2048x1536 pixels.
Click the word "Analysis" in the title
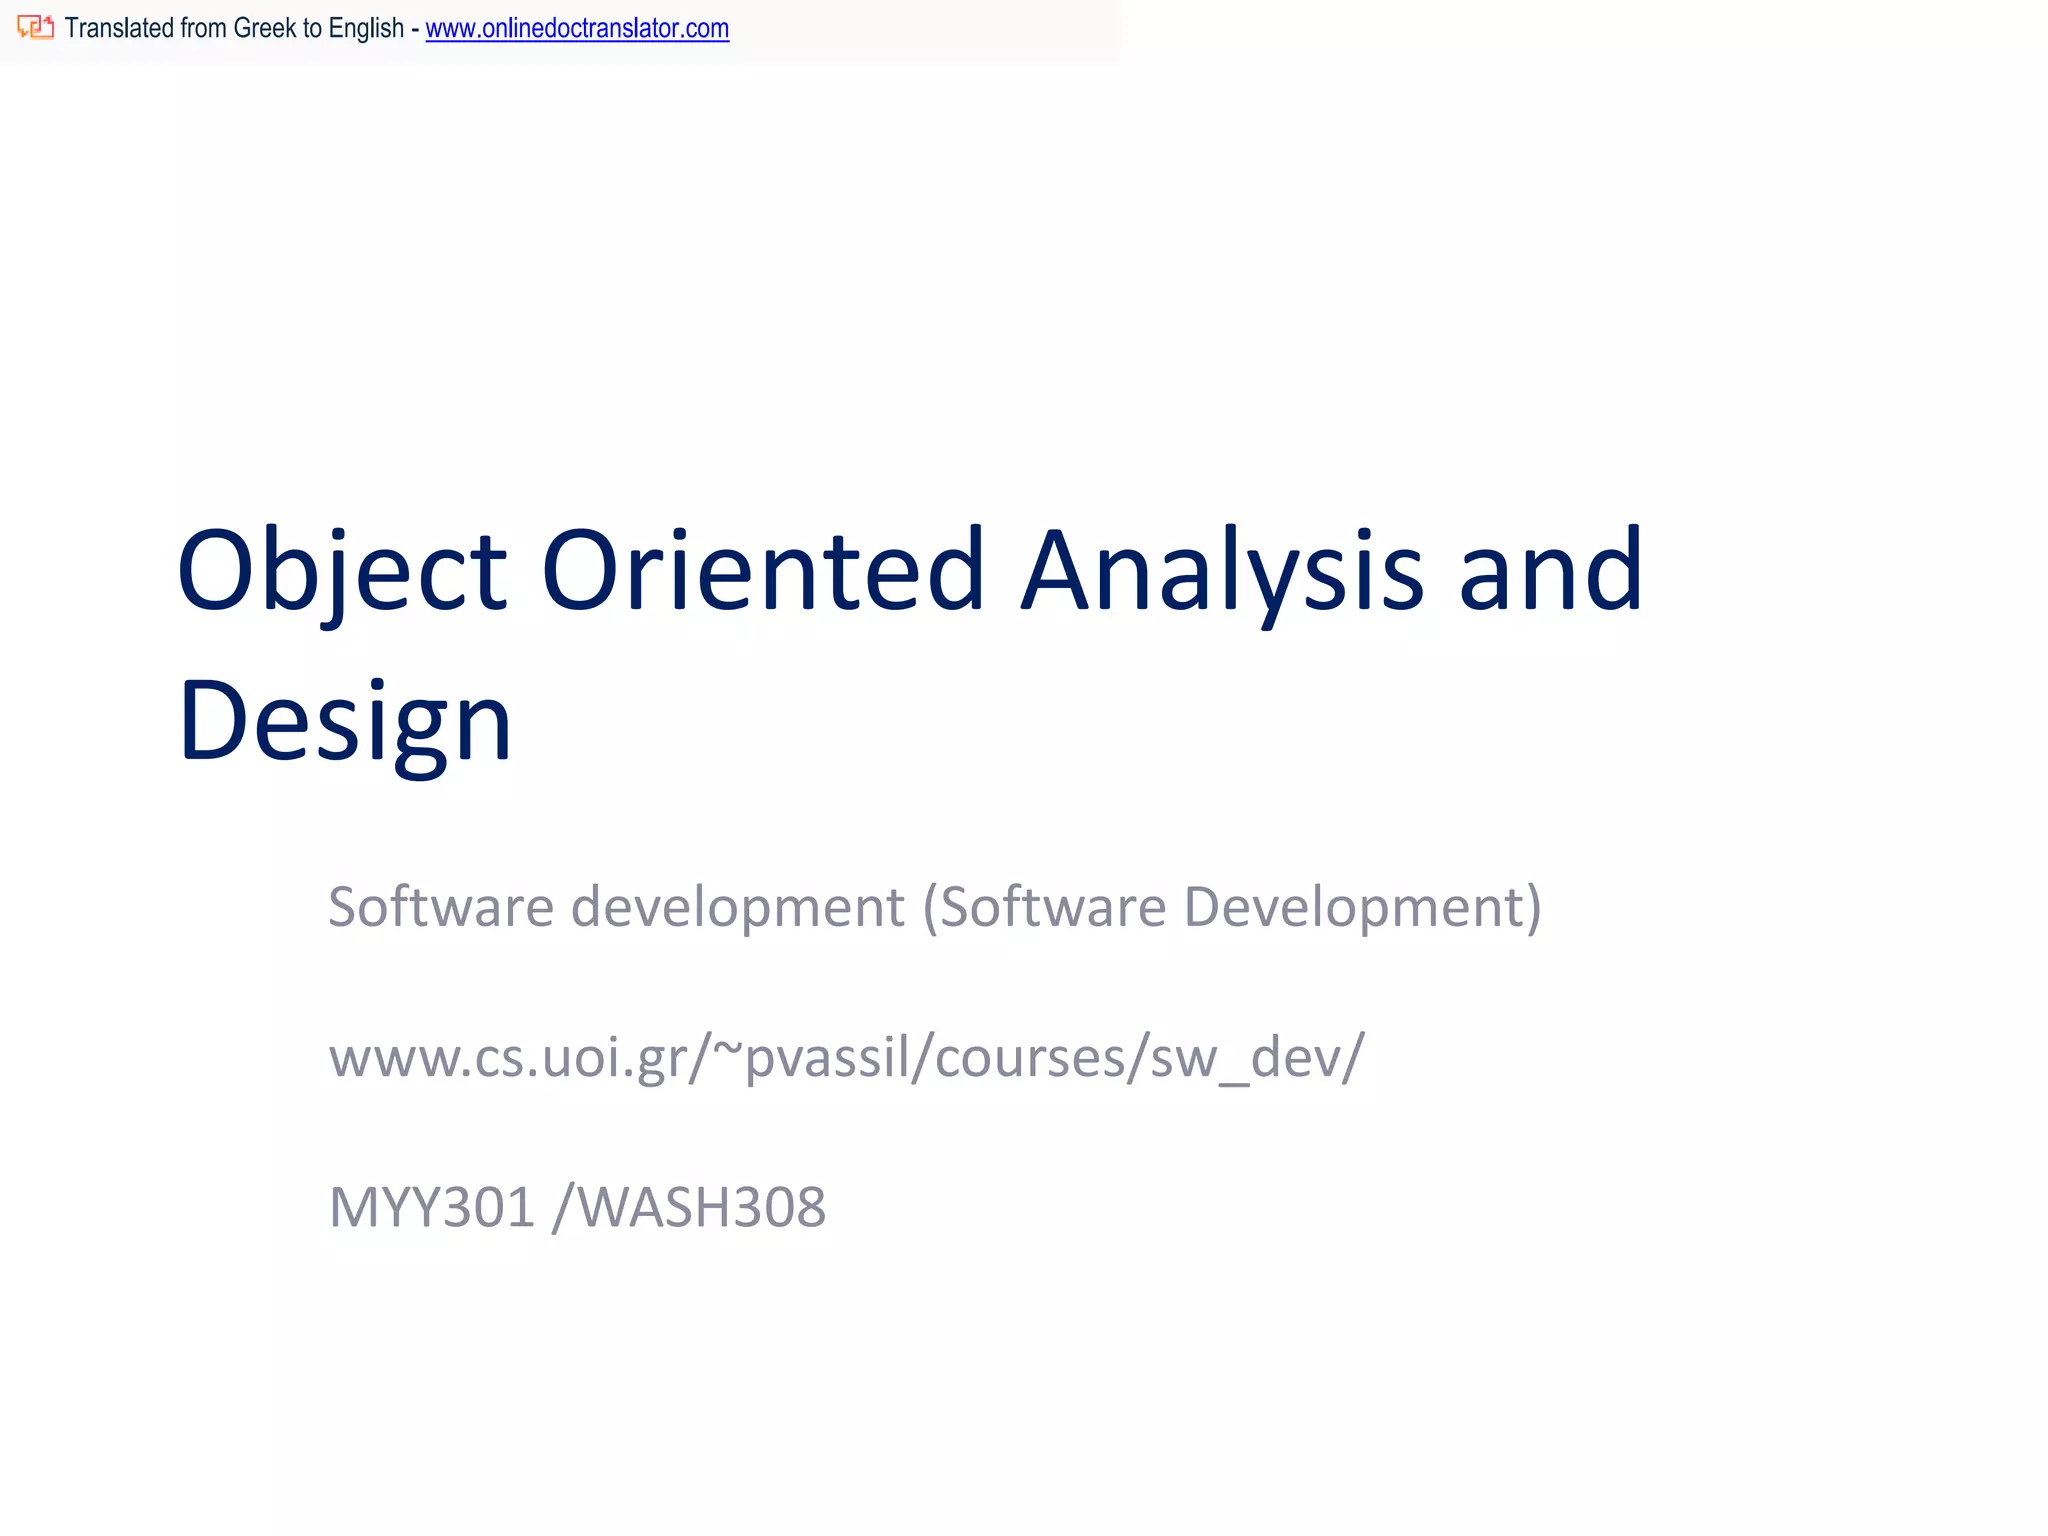1222,572
